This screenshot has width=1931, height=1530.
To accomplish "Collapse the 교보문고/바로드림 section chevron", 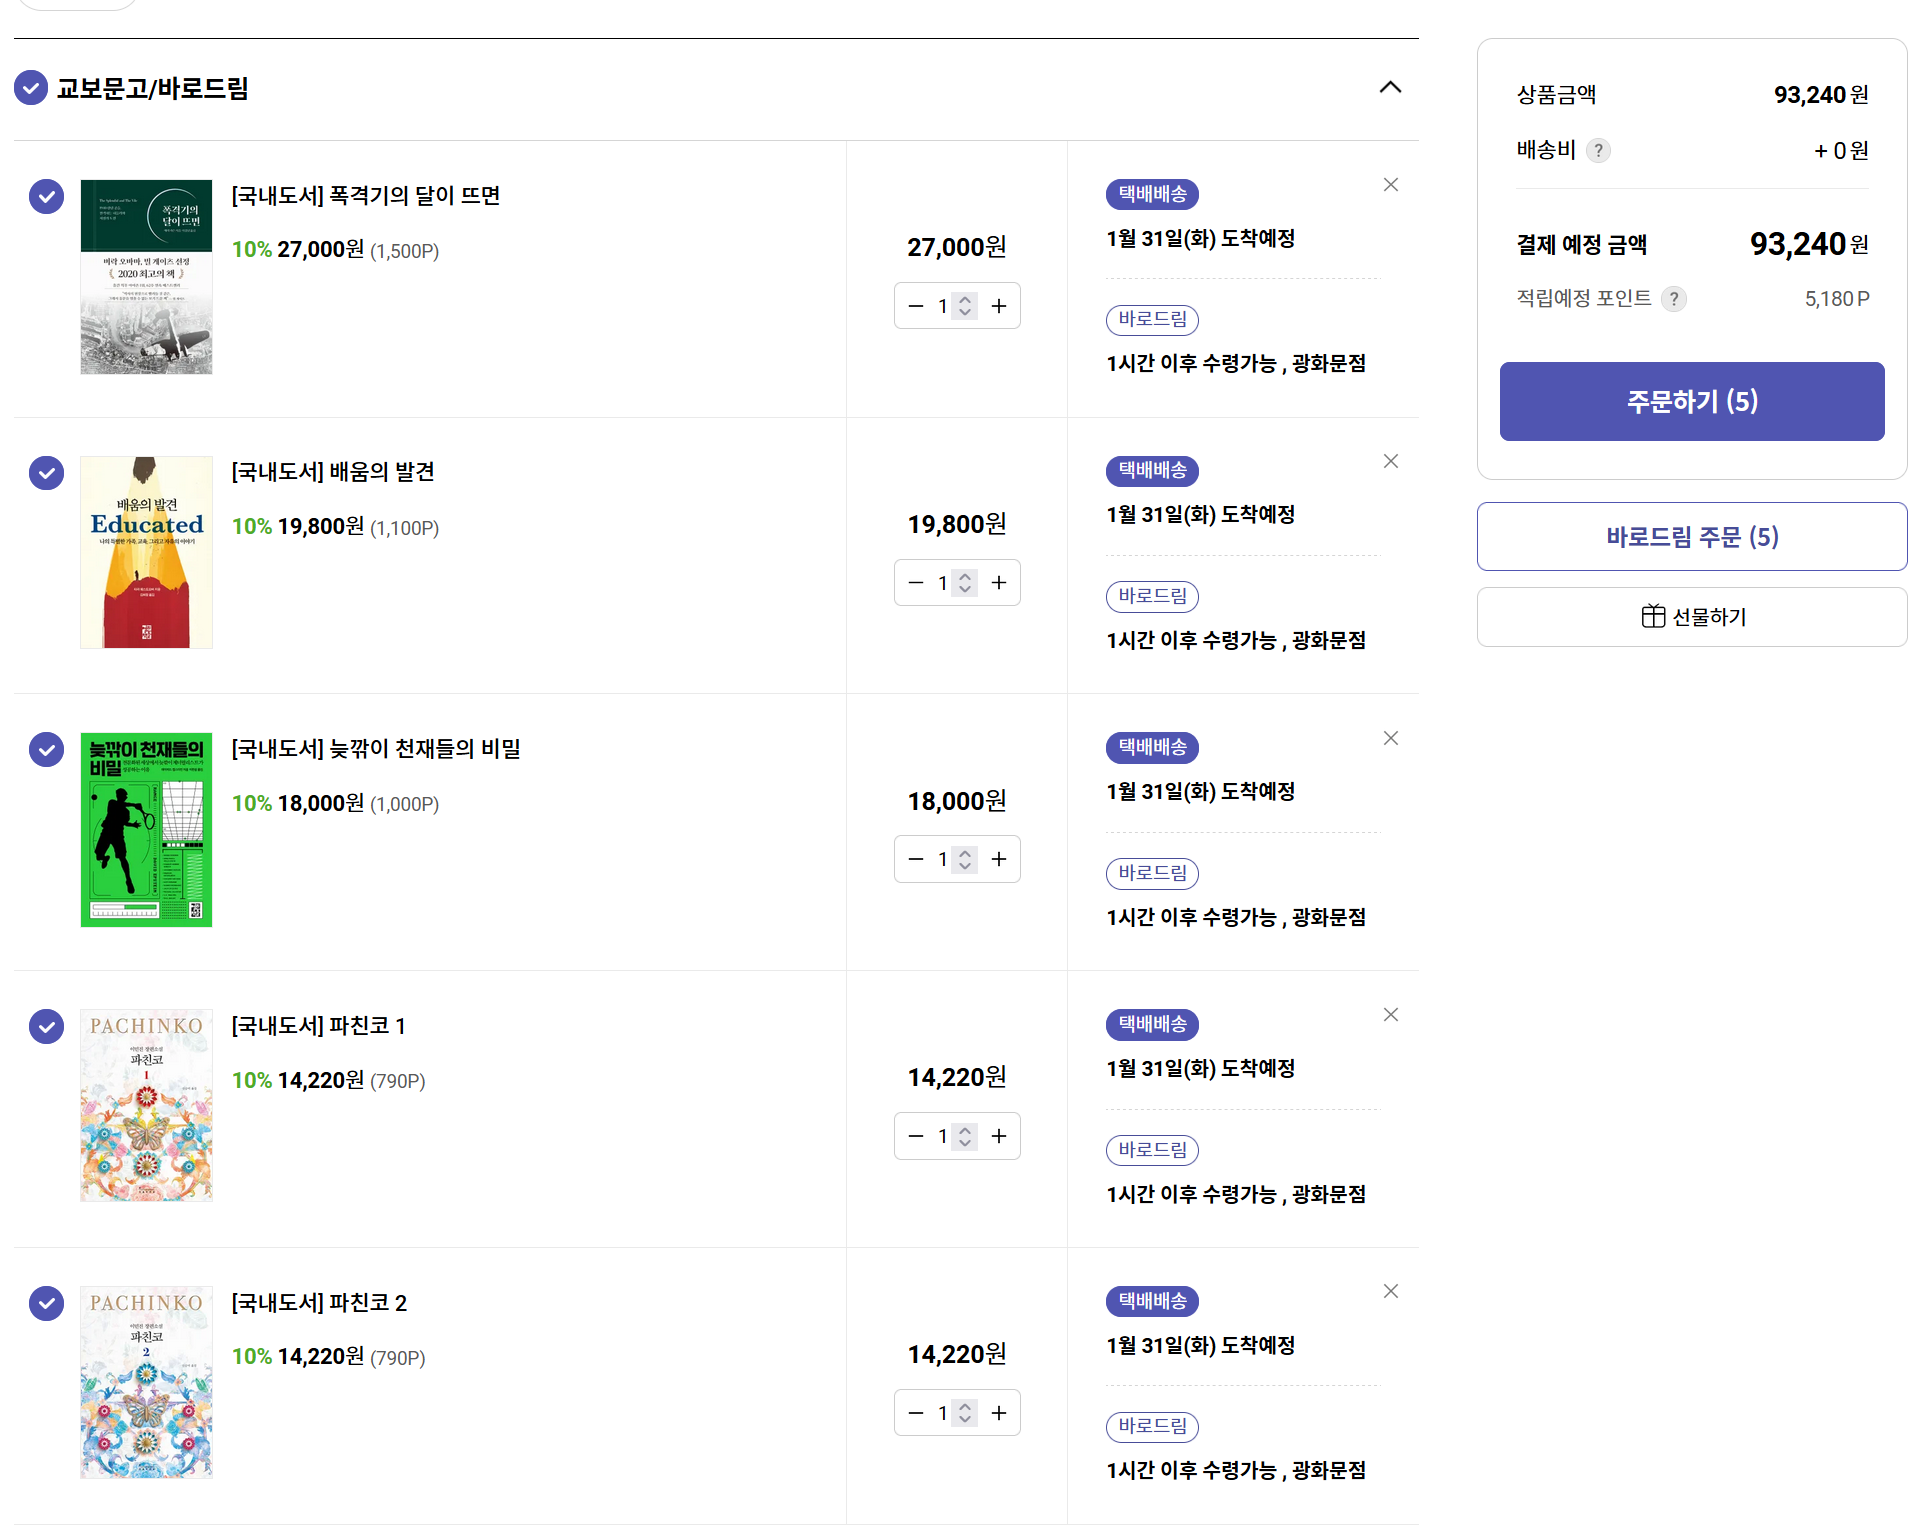I will coord(1390,88).
